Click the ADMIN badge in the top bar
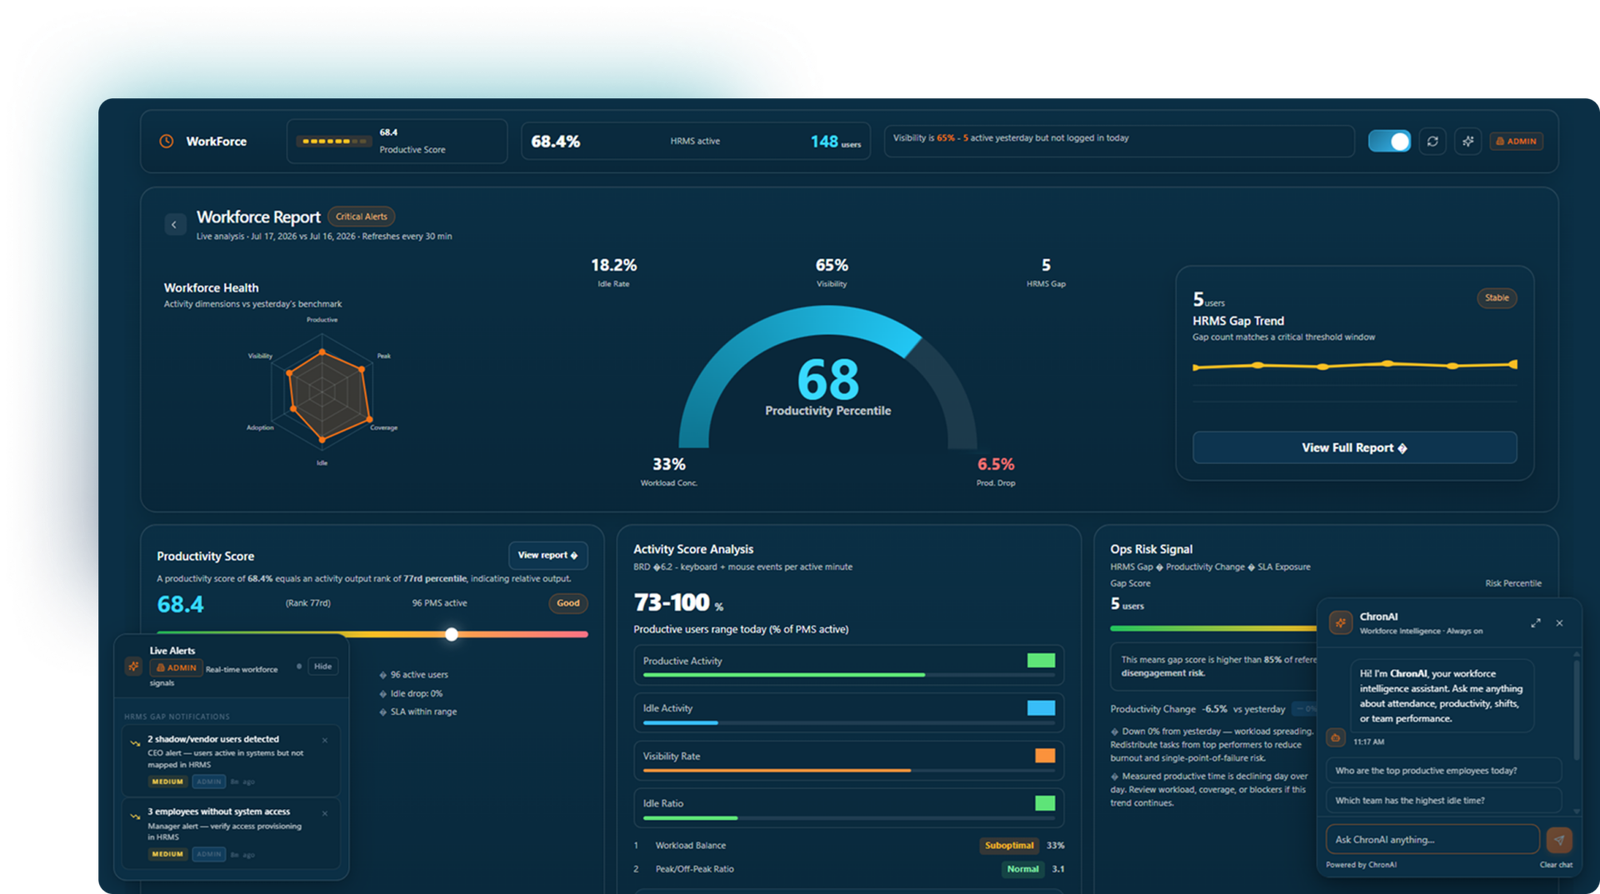Image resolution: width=1600 pixels, height=894 pixels. (1516, 141)
